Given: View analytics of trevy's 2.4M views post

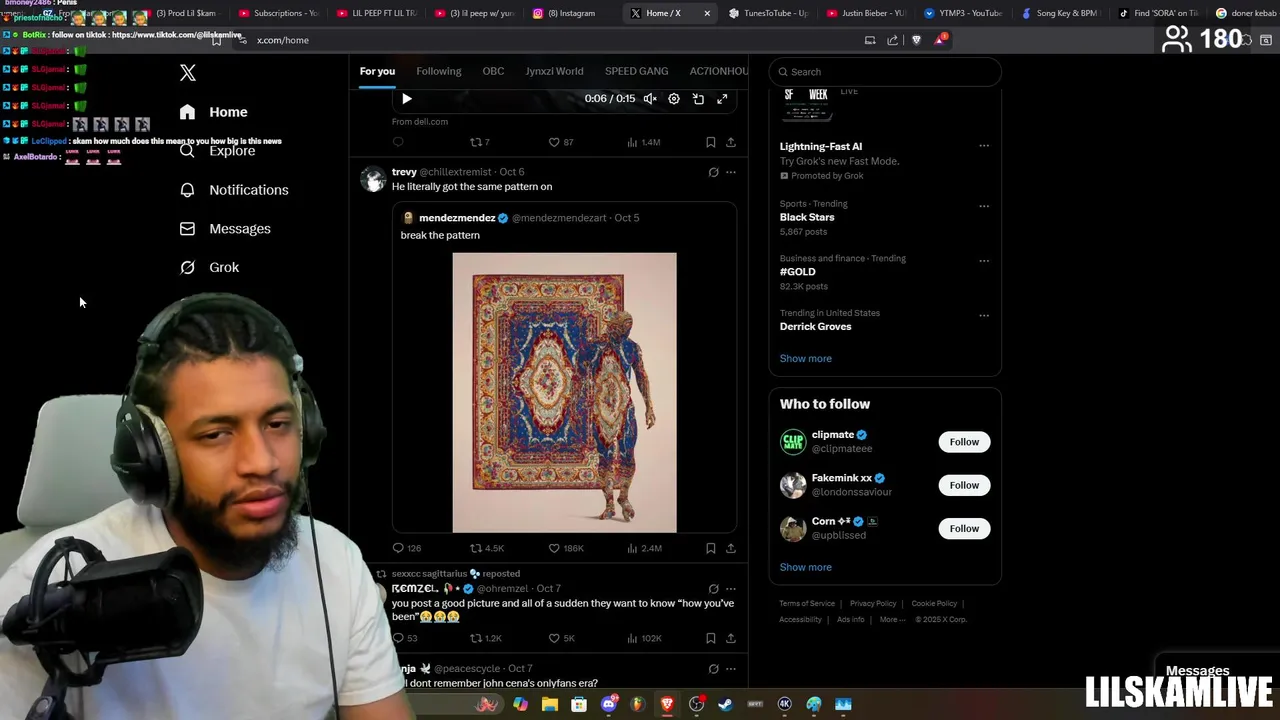Looking at the screenshot, I should 644,548.
